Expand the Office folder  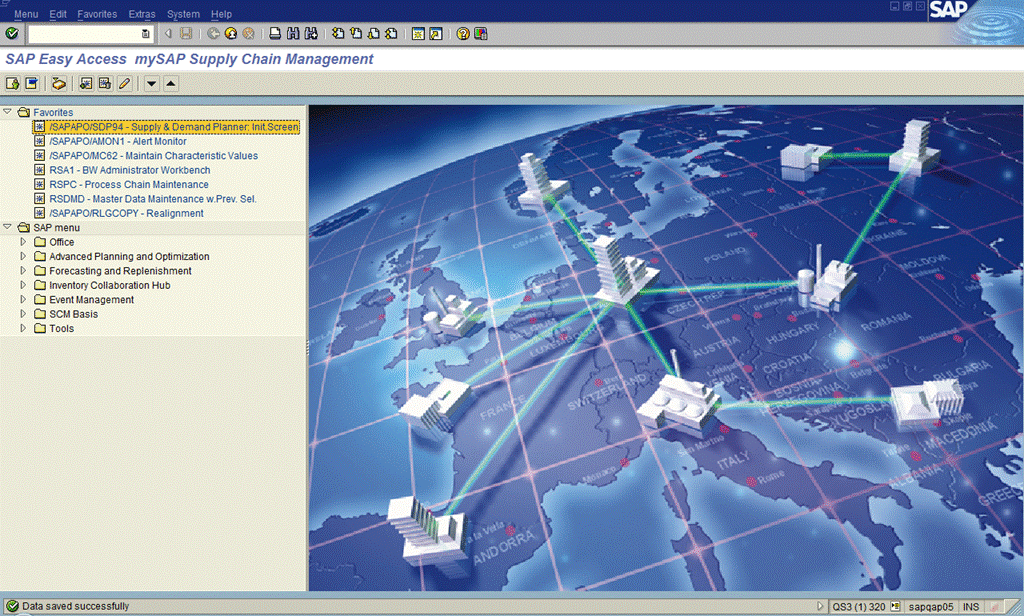[23, 242]
